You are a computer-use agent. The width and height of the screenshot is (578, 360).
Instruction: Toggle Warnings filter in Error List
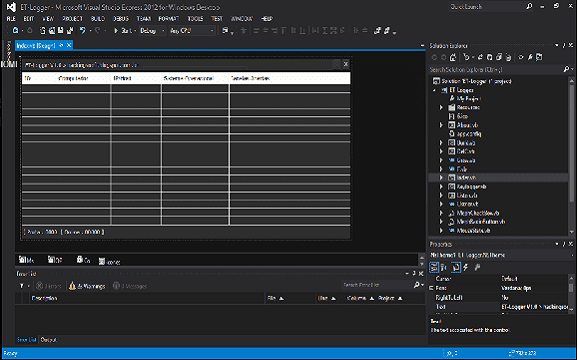point(87,286)
